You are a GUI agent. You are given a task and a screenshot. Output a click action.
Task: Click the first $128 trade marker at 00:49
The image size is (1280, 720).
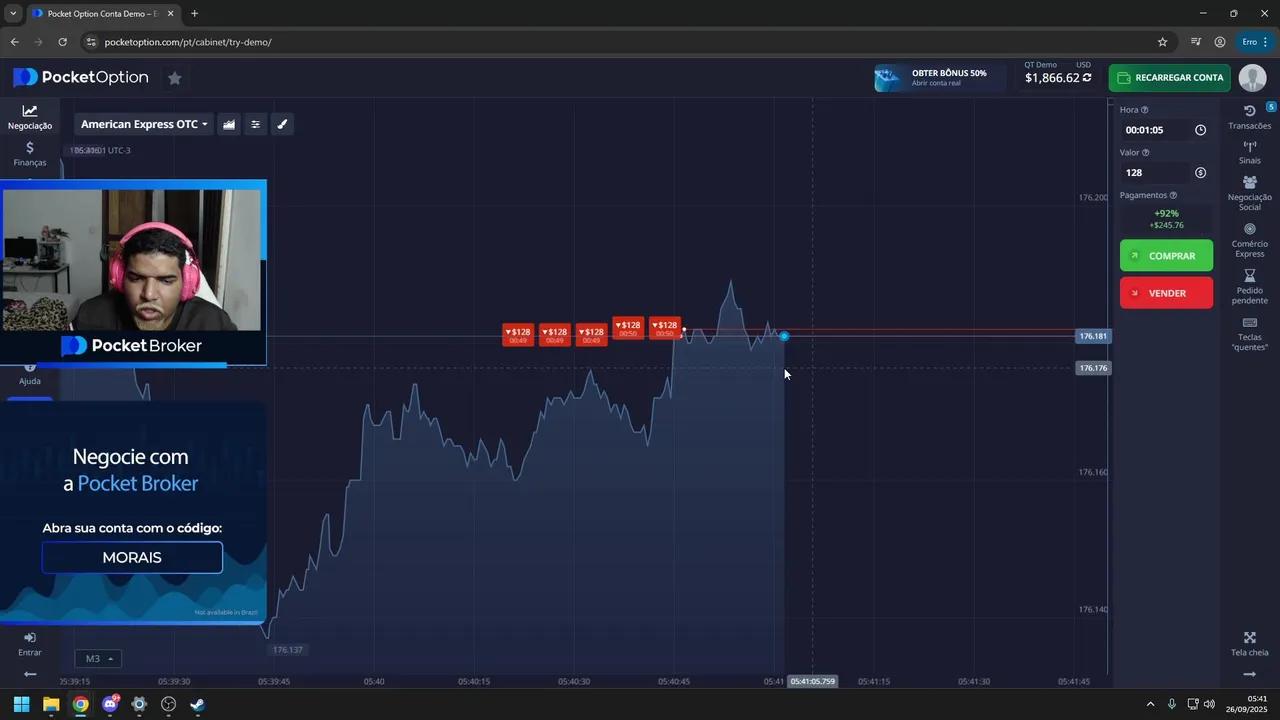point(518,335)
